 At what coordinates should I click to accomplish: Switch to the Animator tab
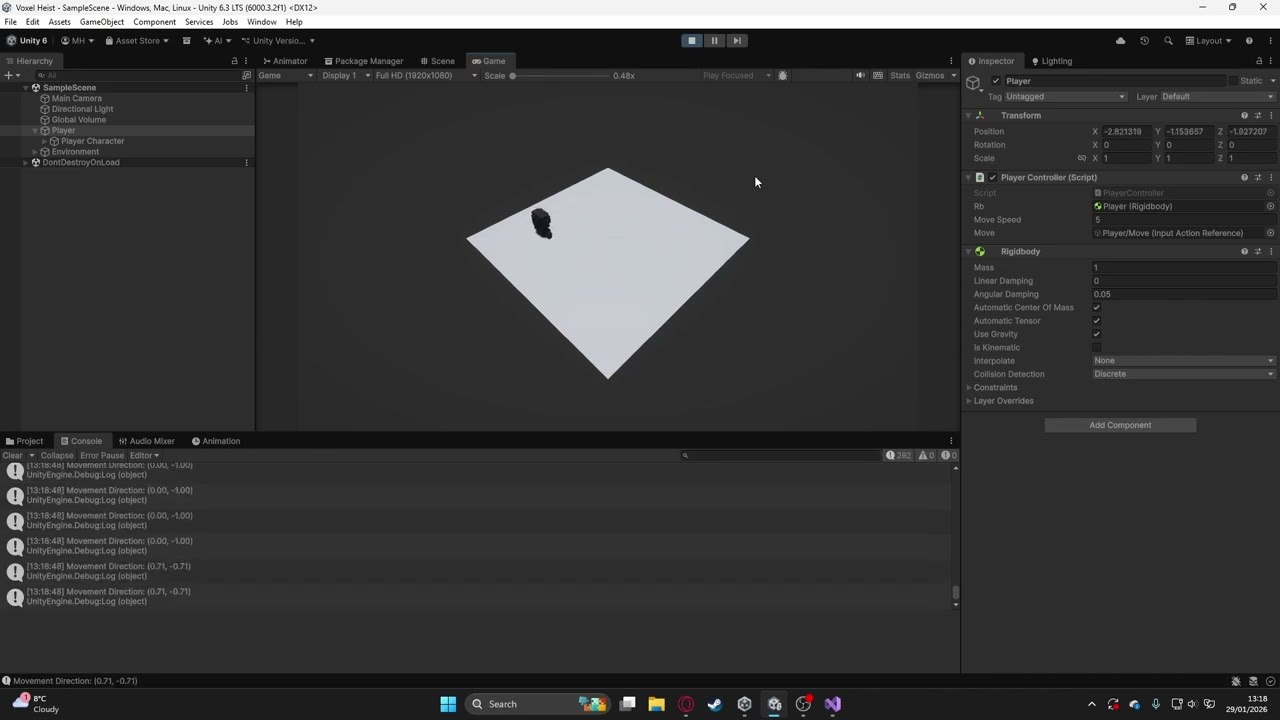click(285, 61)
